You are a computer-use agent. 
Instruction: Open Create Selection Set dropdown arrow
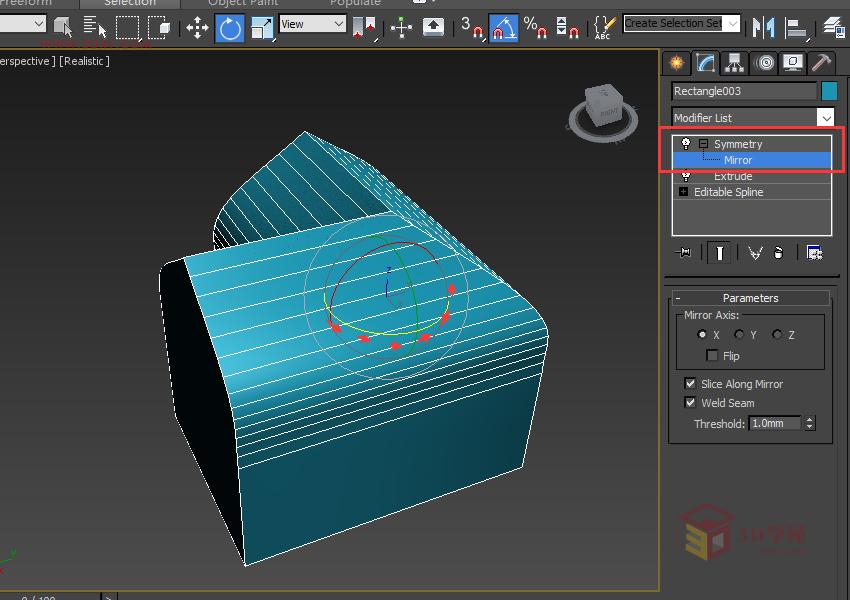(732, 23)
